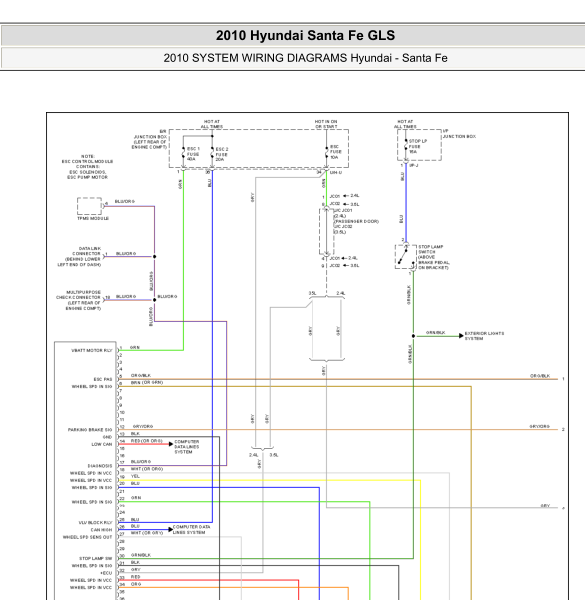Viewport: 585px width, 600px height.
Task: Select the 'ESC 2 FUSE 20A' label
Action: 222,154
